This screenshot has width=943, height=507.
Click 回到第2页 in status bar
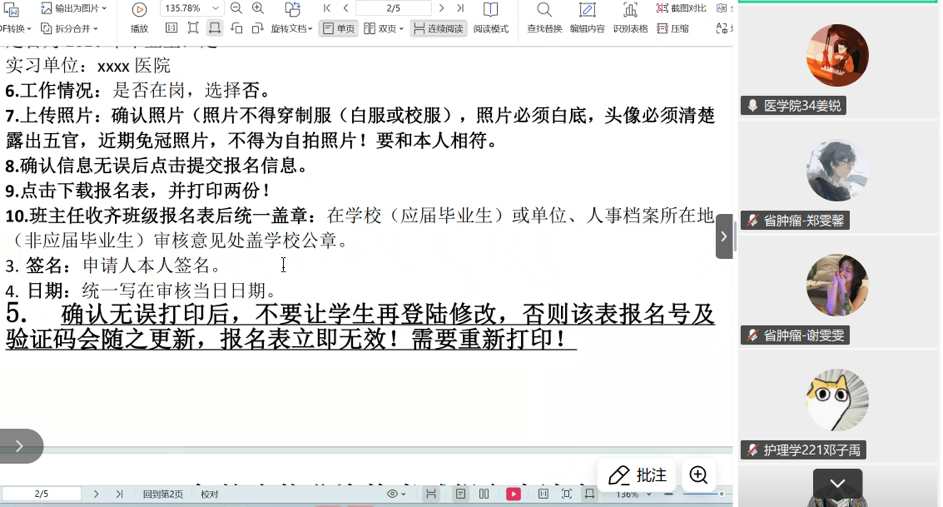click(x=162, y=494)
